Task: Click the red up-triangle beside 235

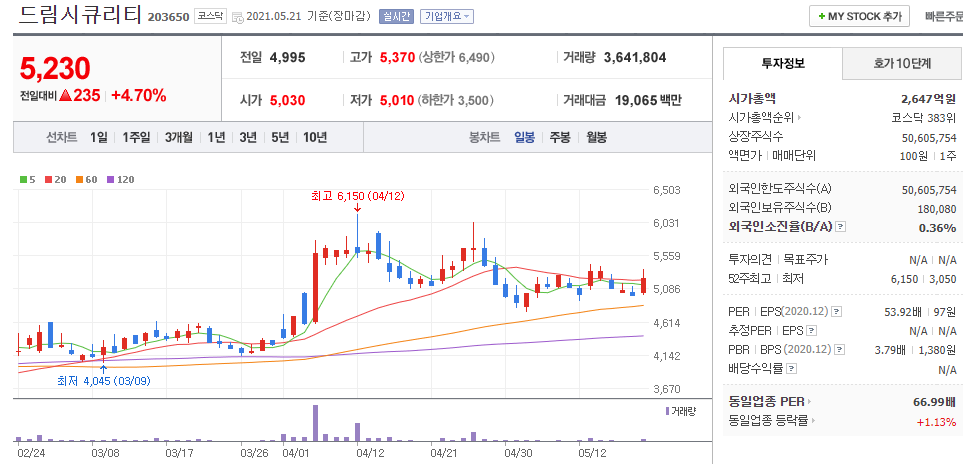Action: pos(66,96)
